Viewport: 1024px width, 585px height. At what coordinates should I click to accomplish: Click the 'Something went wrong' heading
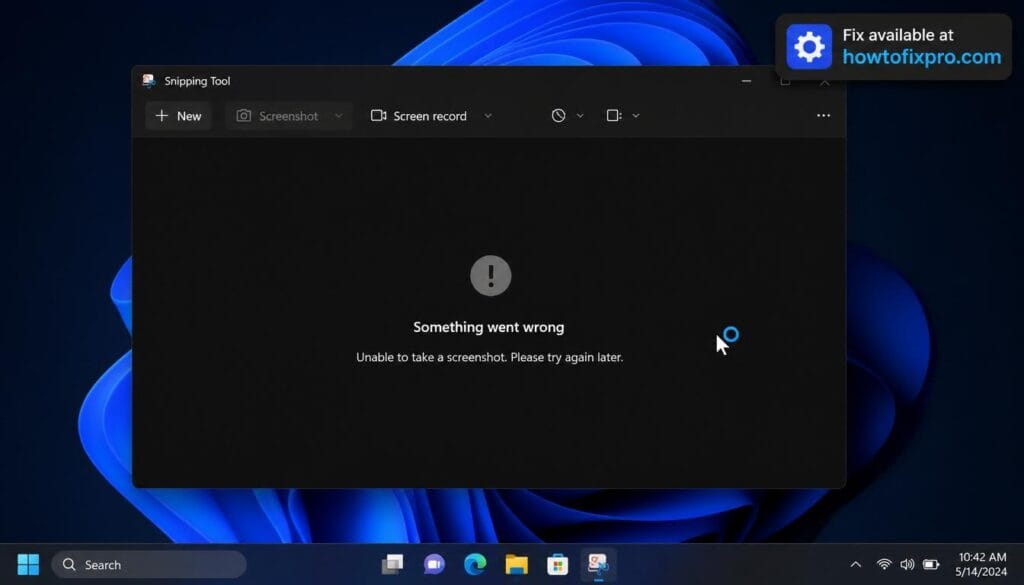click(488, 327)
